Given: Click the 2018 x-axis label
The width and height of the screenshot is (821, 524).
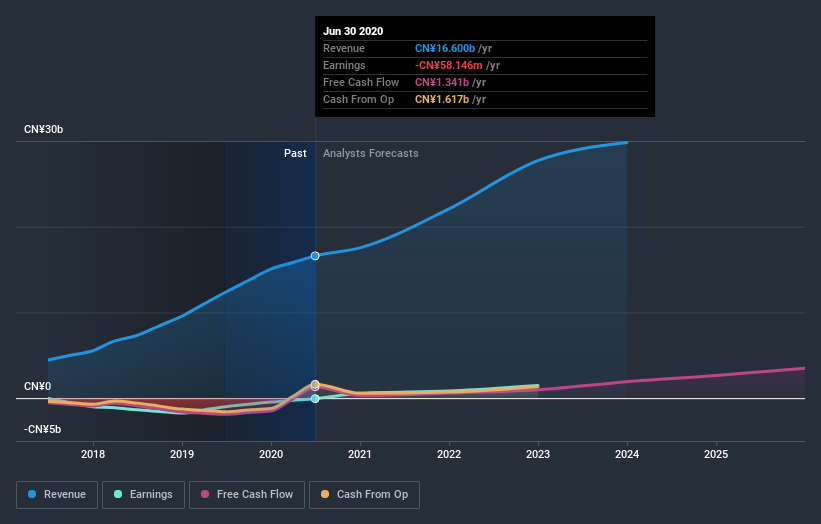Looking at the screenshot, I should 93,454.
